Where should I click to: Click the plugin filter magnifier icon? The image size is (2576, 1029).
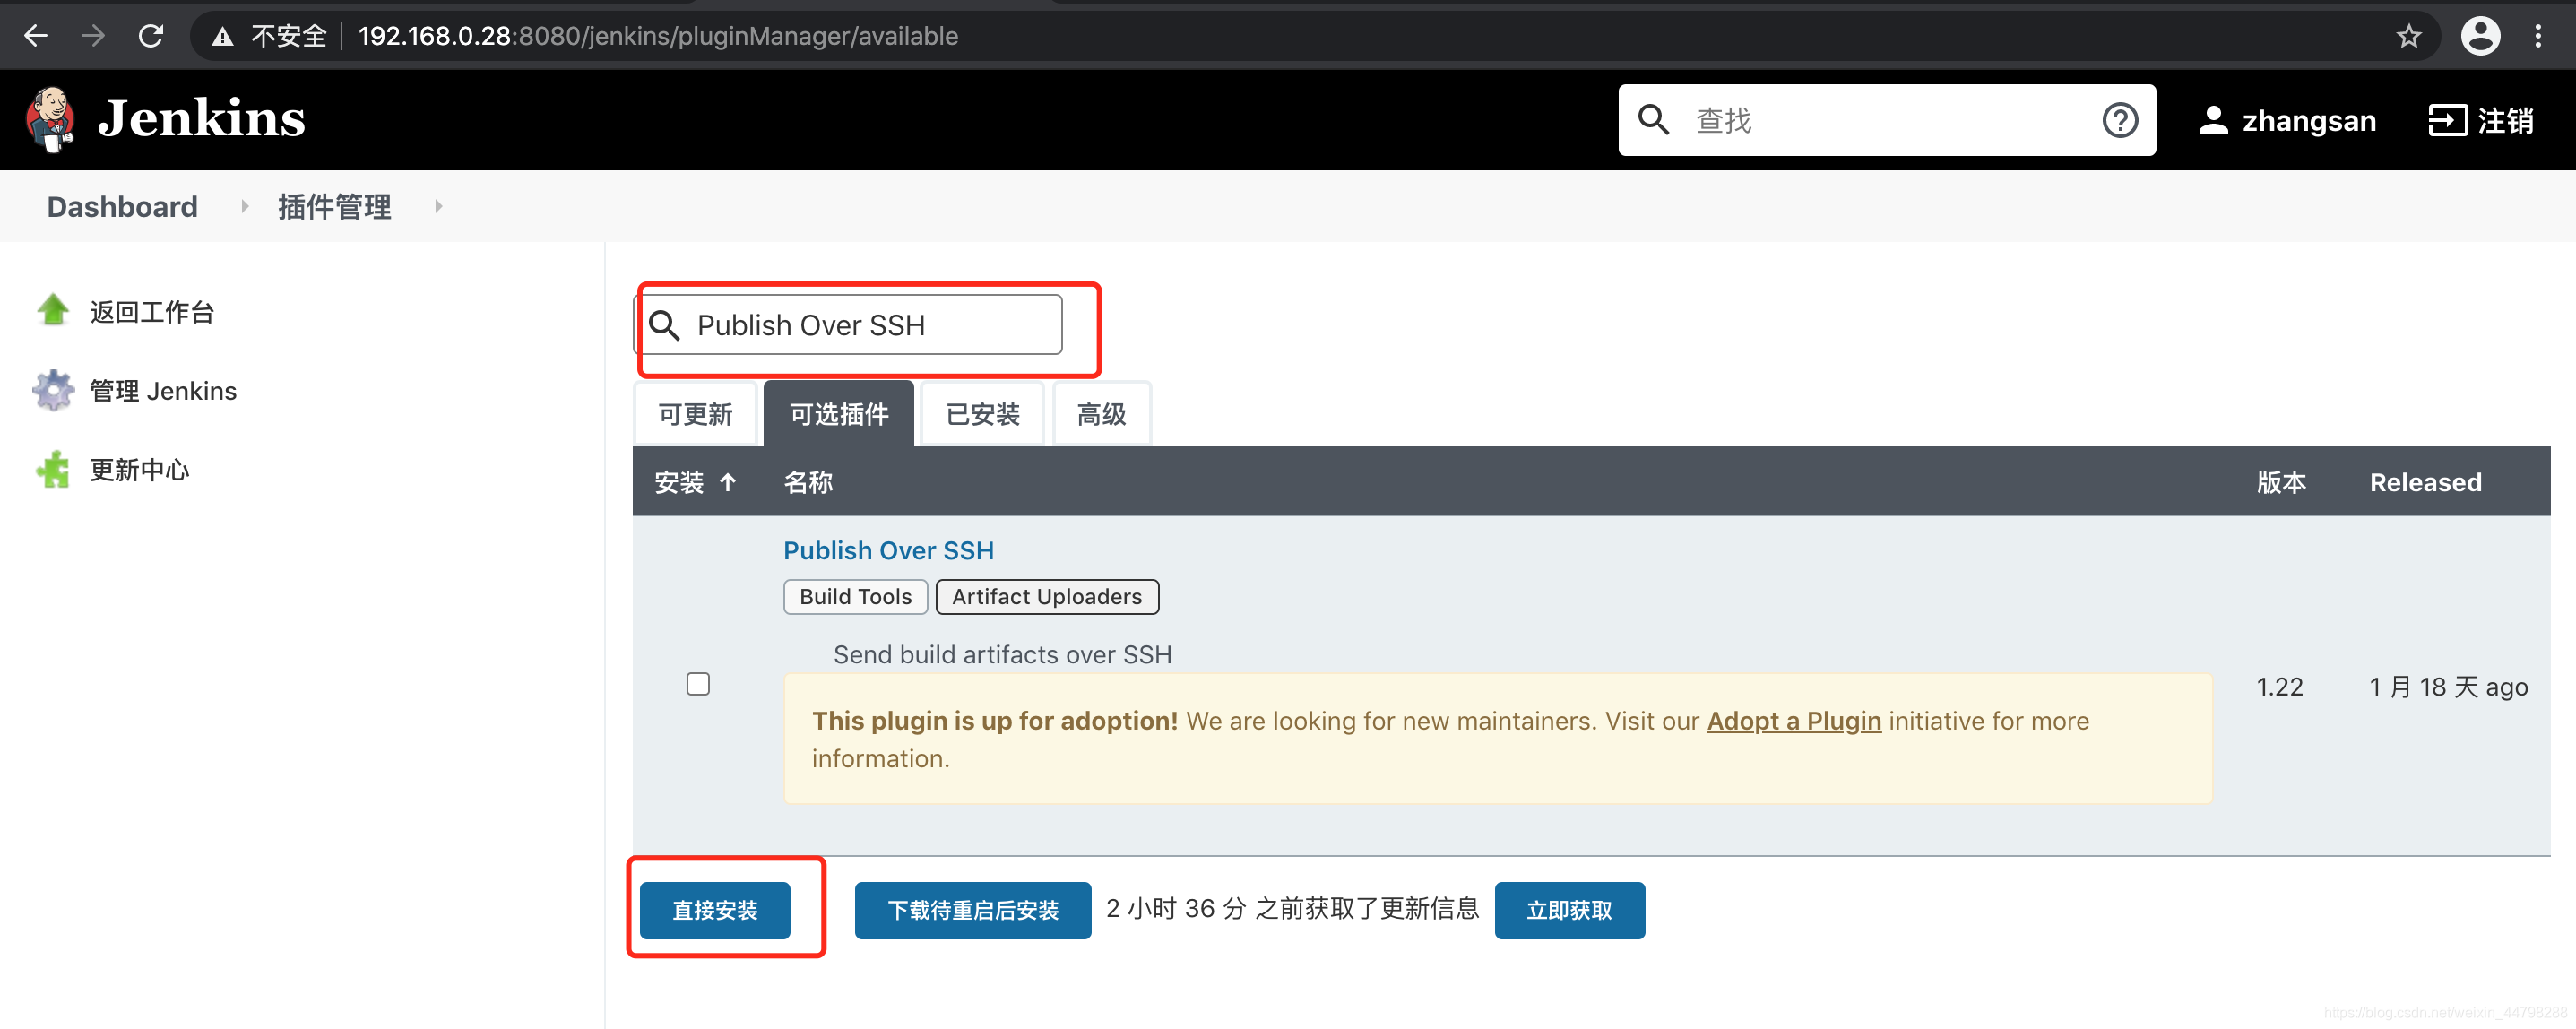664,325
